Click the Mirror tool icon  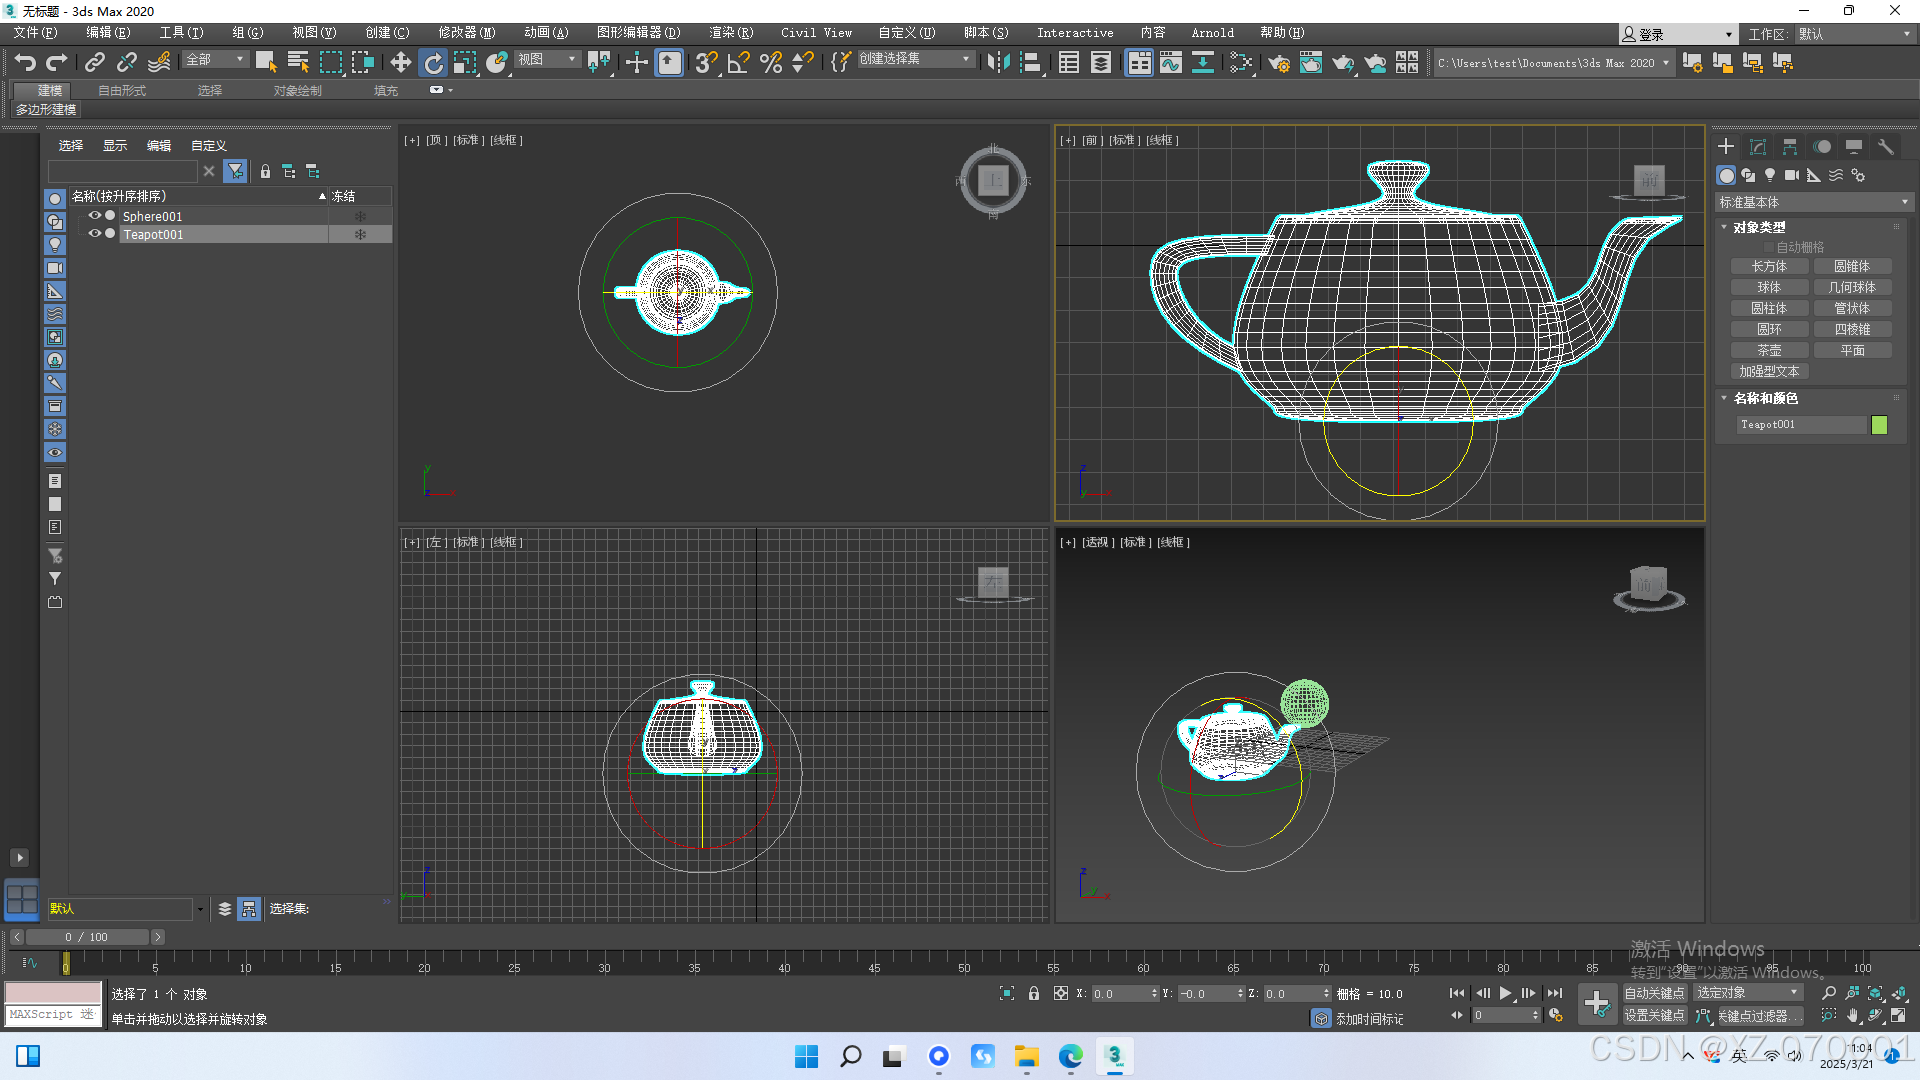pos(998,63)
